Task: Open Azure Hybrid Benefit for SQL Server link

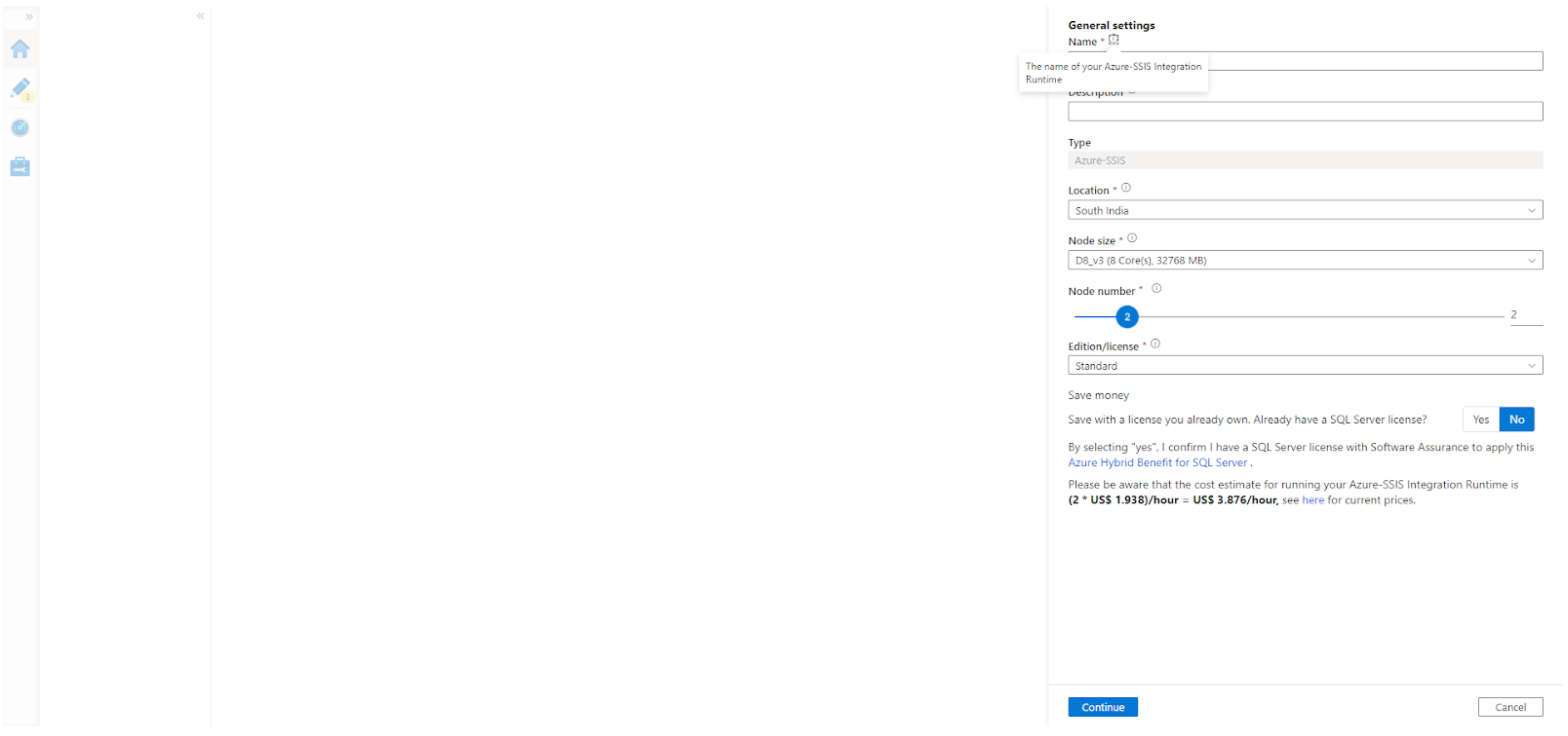Action: tap(1157, 463)
